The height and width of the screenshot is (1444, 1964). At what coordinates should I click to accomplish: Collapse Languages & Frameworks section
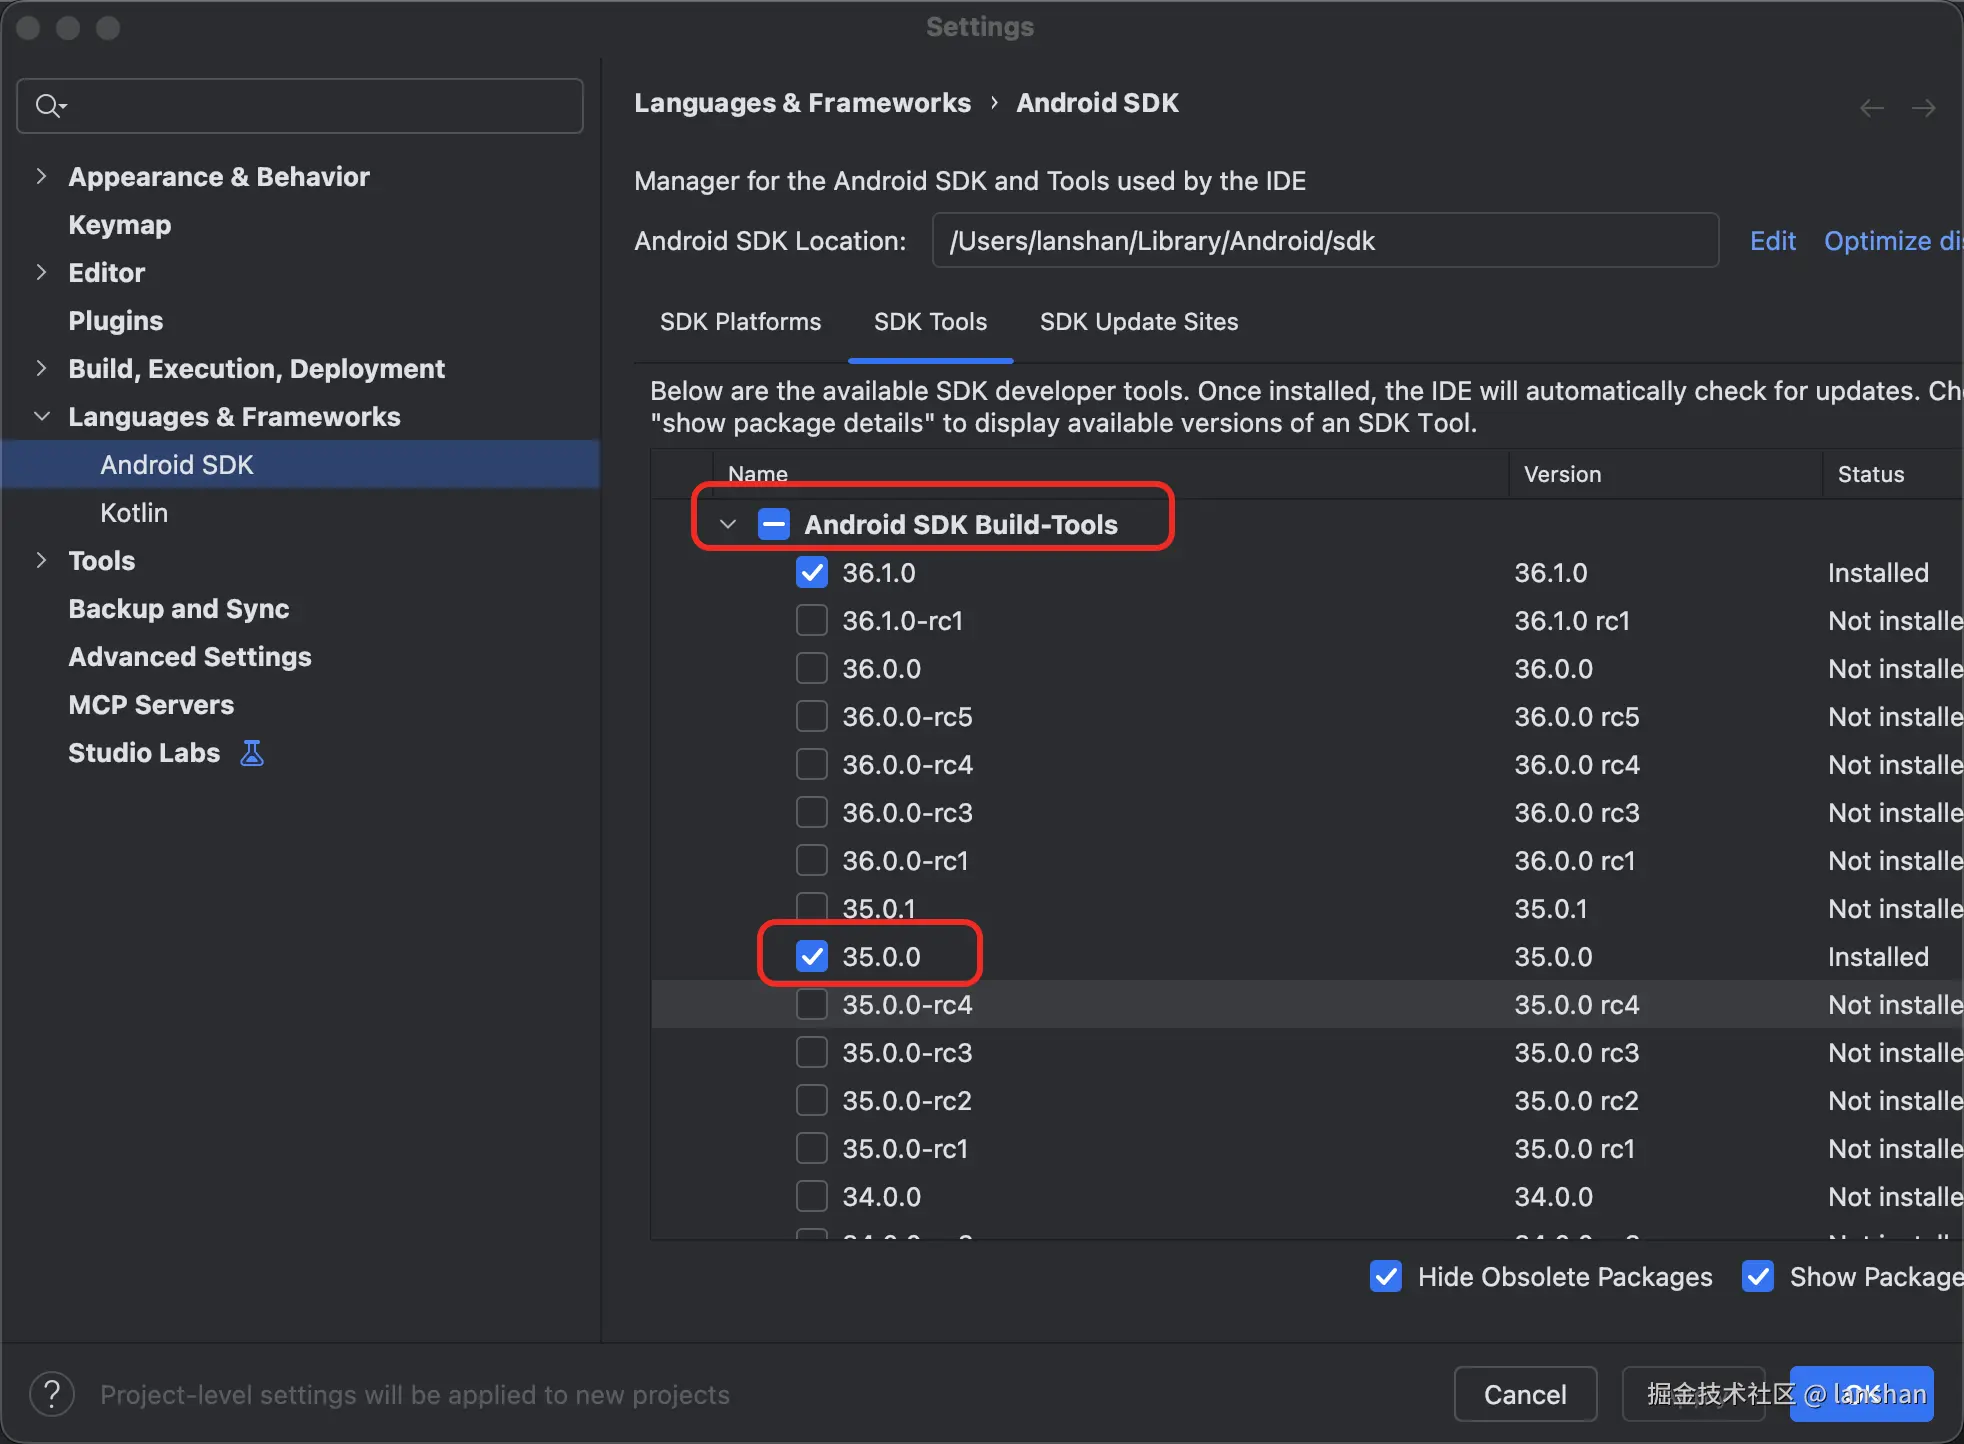(41, 417)
